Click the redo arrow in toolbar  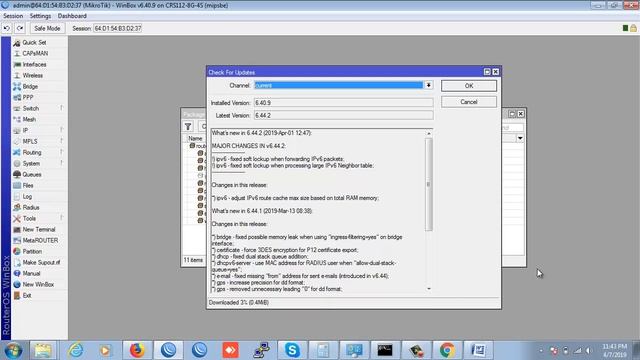pyautogui.click(x=20, y=28)
